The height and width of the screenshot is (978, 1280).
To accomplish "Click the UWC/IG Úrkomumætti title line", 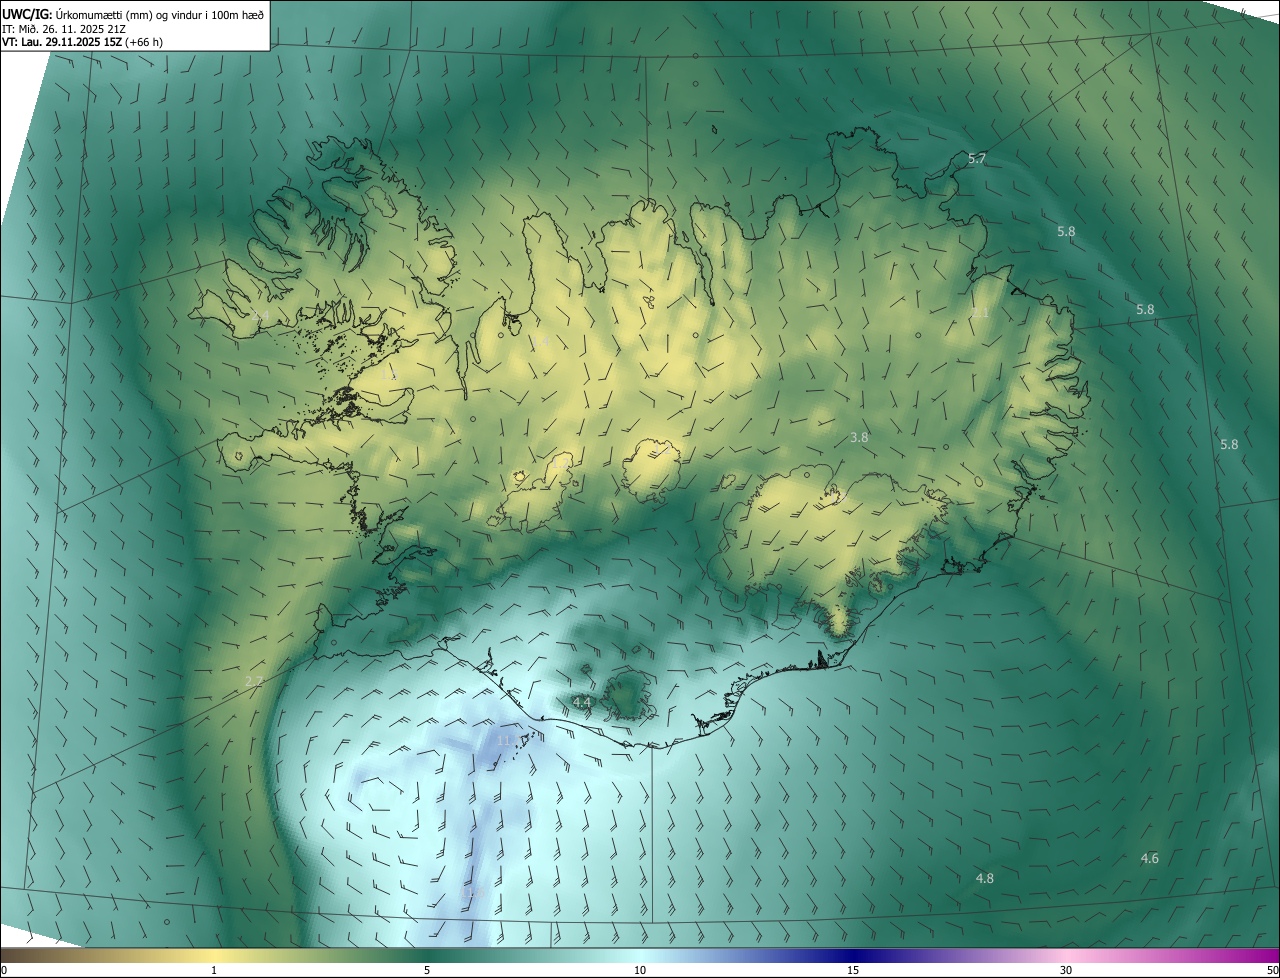I will pyautogui.click(x=133, y=13).
